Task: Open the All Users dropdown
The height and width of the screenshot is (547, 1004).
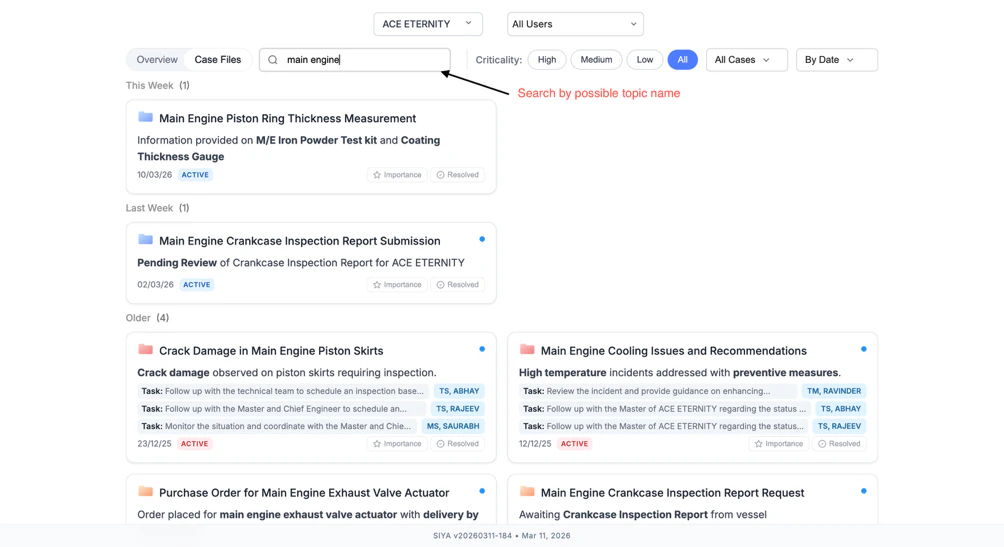Action: click(575, 24)
